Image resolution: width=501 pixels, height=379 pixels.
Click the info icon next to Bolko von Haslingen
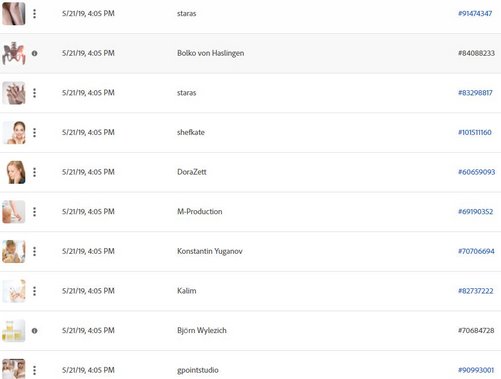(x=34, y=53)
